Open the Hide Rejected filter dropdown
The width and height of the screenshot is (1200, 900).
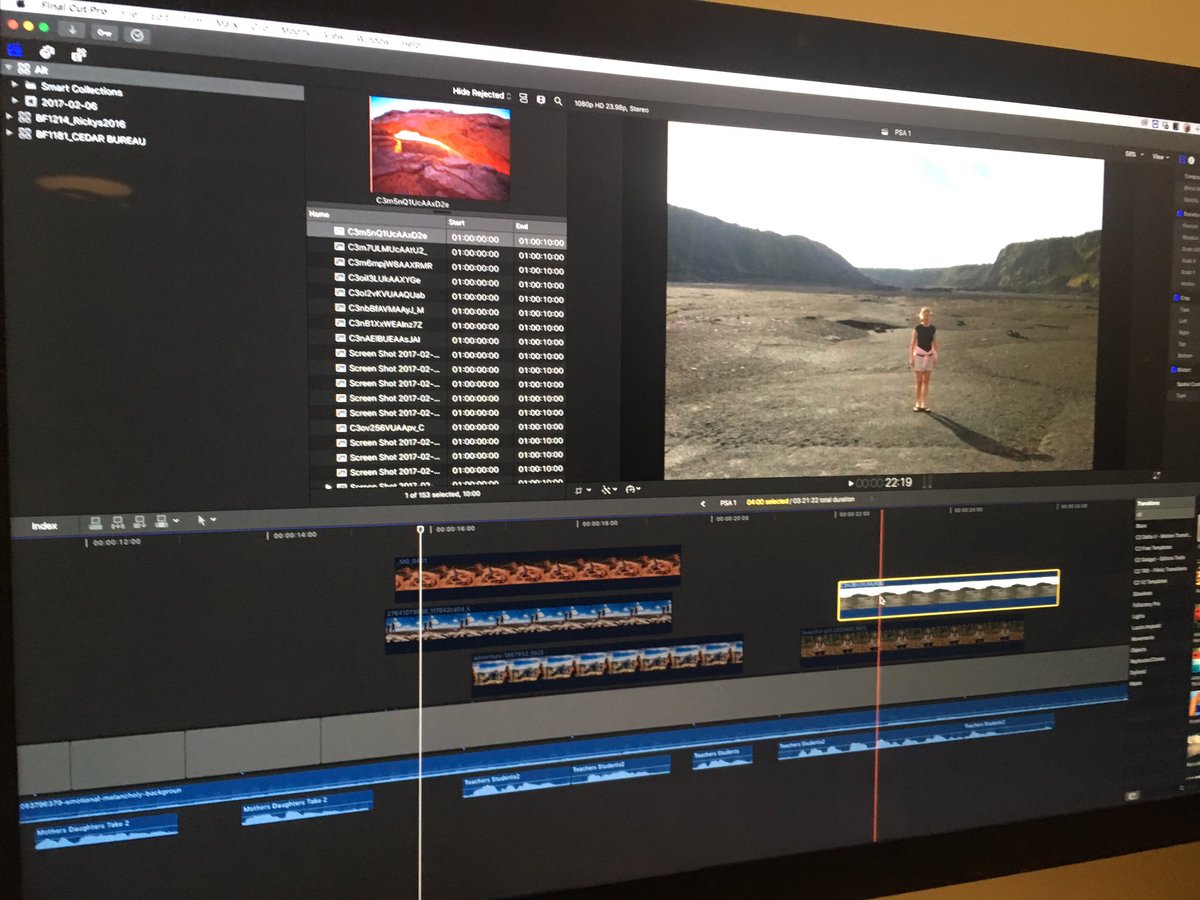tap(482, 94)
